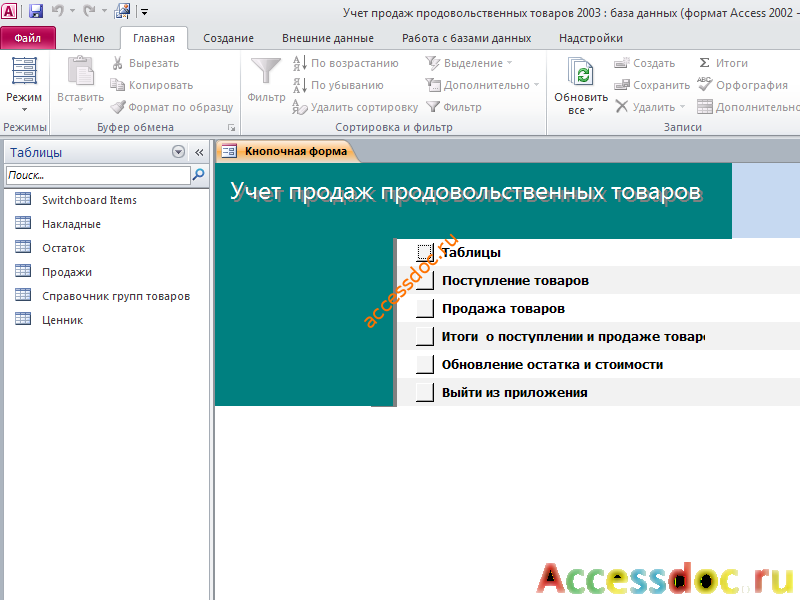Image resolution: width=800 pixels, height=600 pixels.
Task: Click Удалить record button
Action: coord(645,107)
